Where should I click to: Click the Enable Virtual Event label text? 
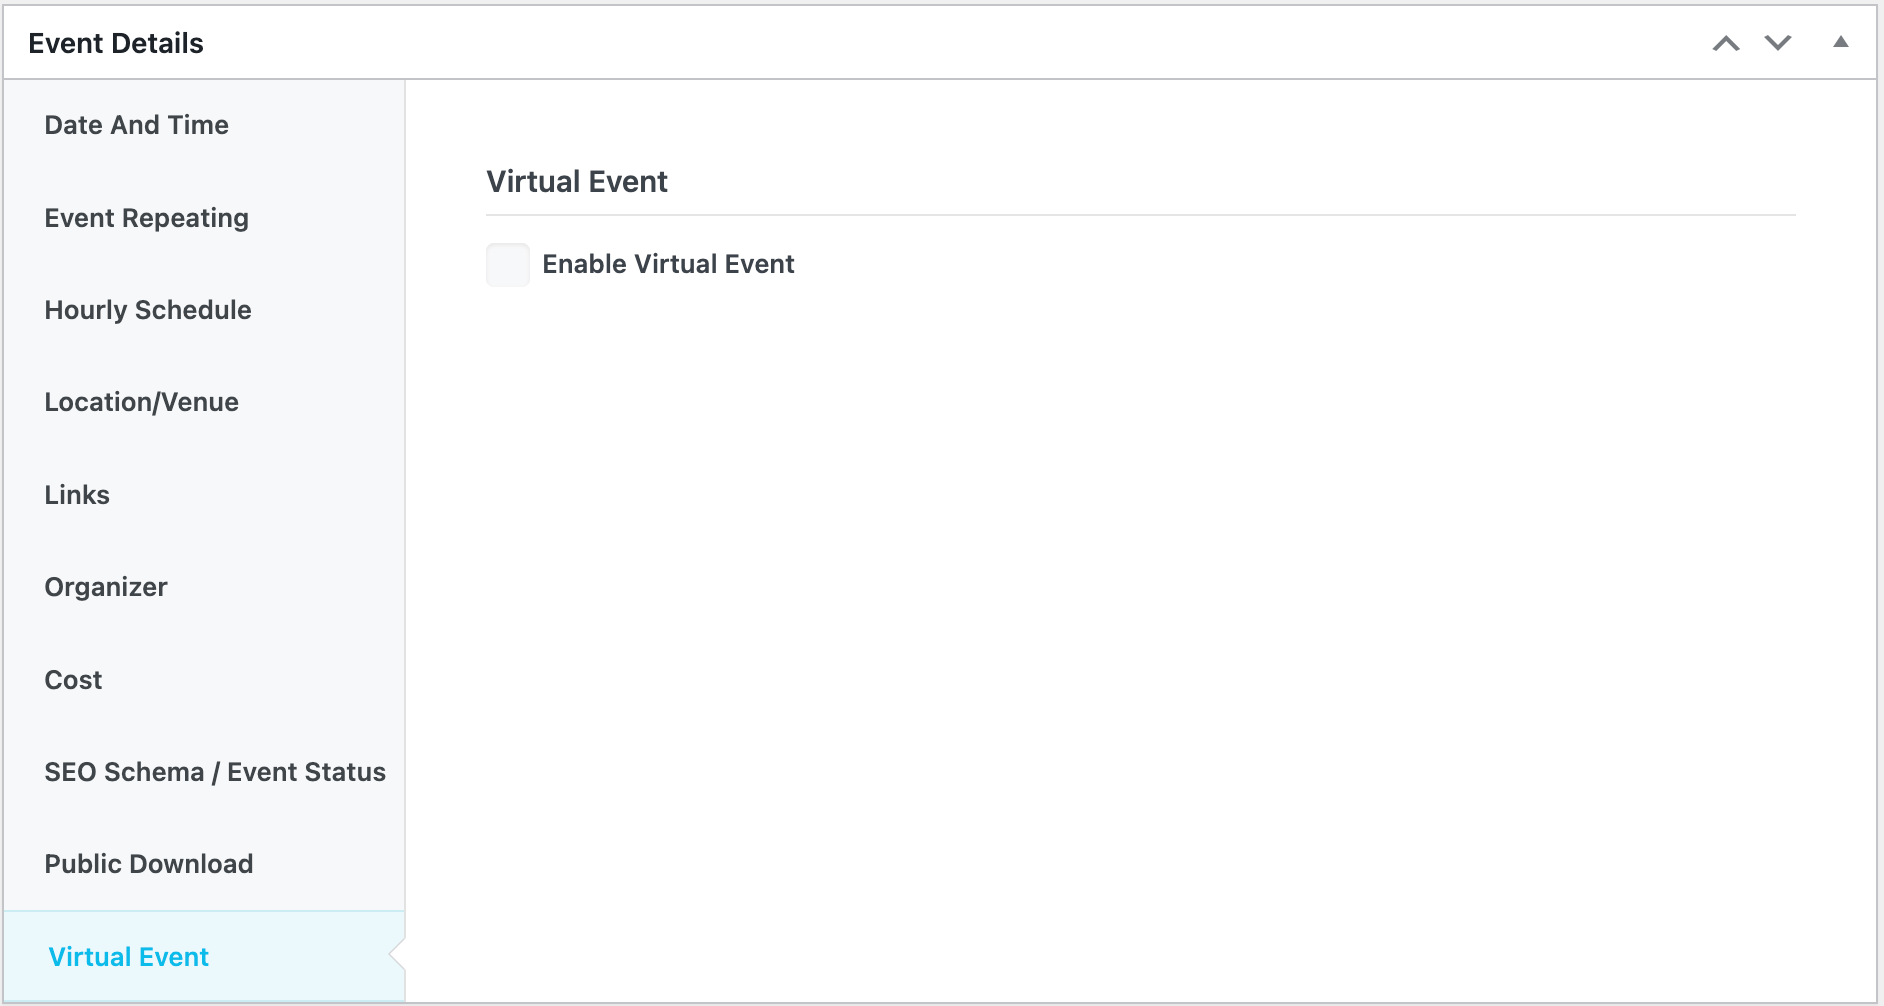[x=668, y=264]
